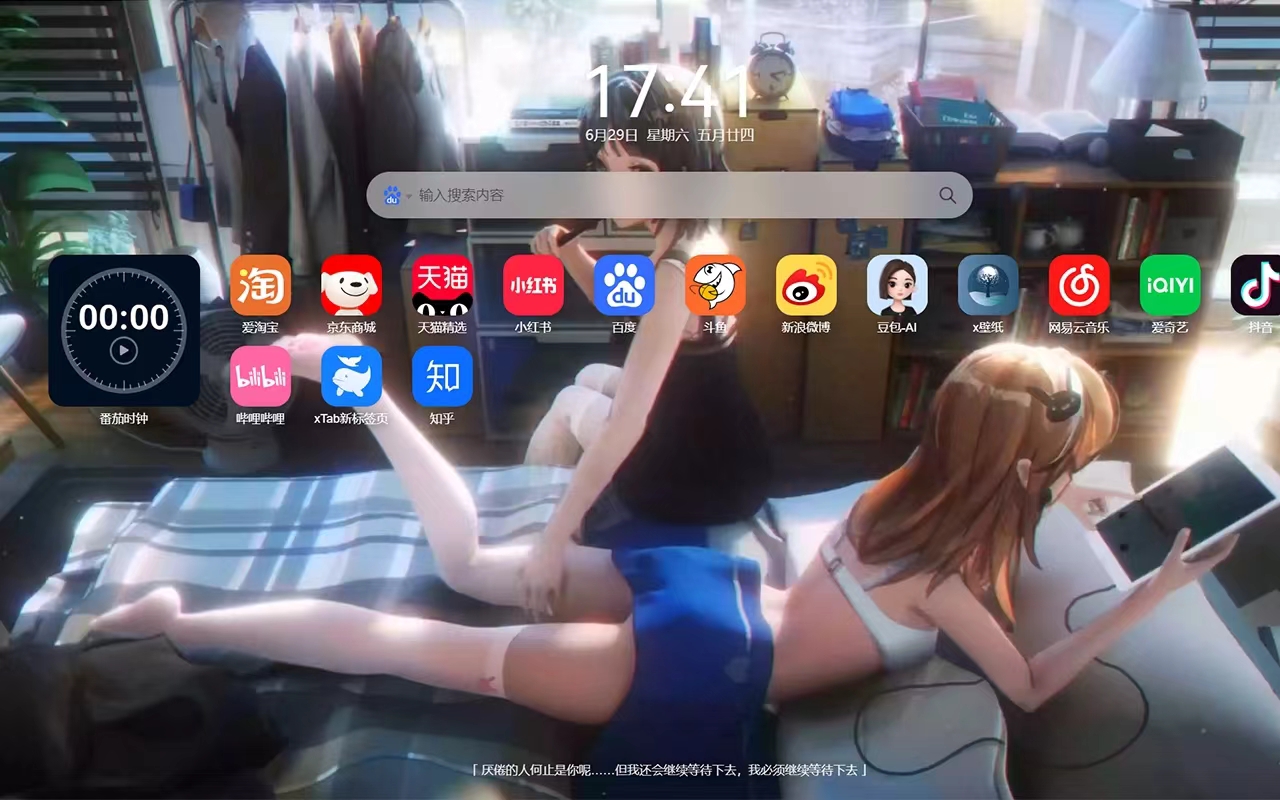Open the 抖音 shortcut icon
1280x800 pixels.
(x=1256, y=285)
